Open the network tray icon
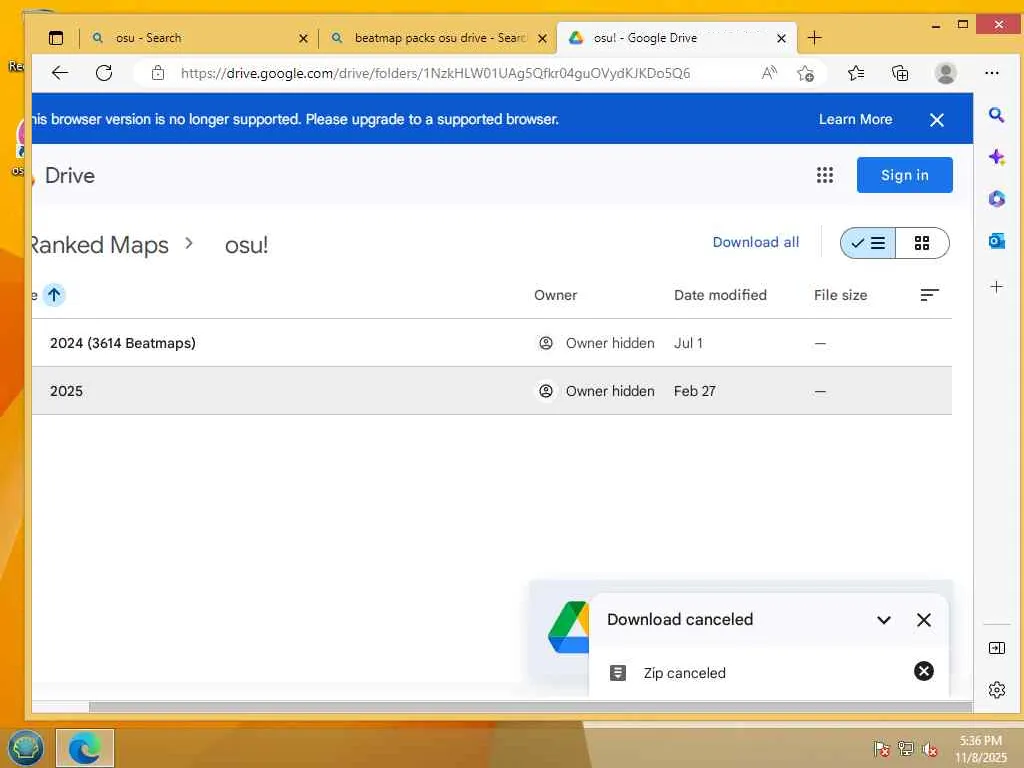The width and height of the screenshot is (1024, 768). [x=905, y=748]
